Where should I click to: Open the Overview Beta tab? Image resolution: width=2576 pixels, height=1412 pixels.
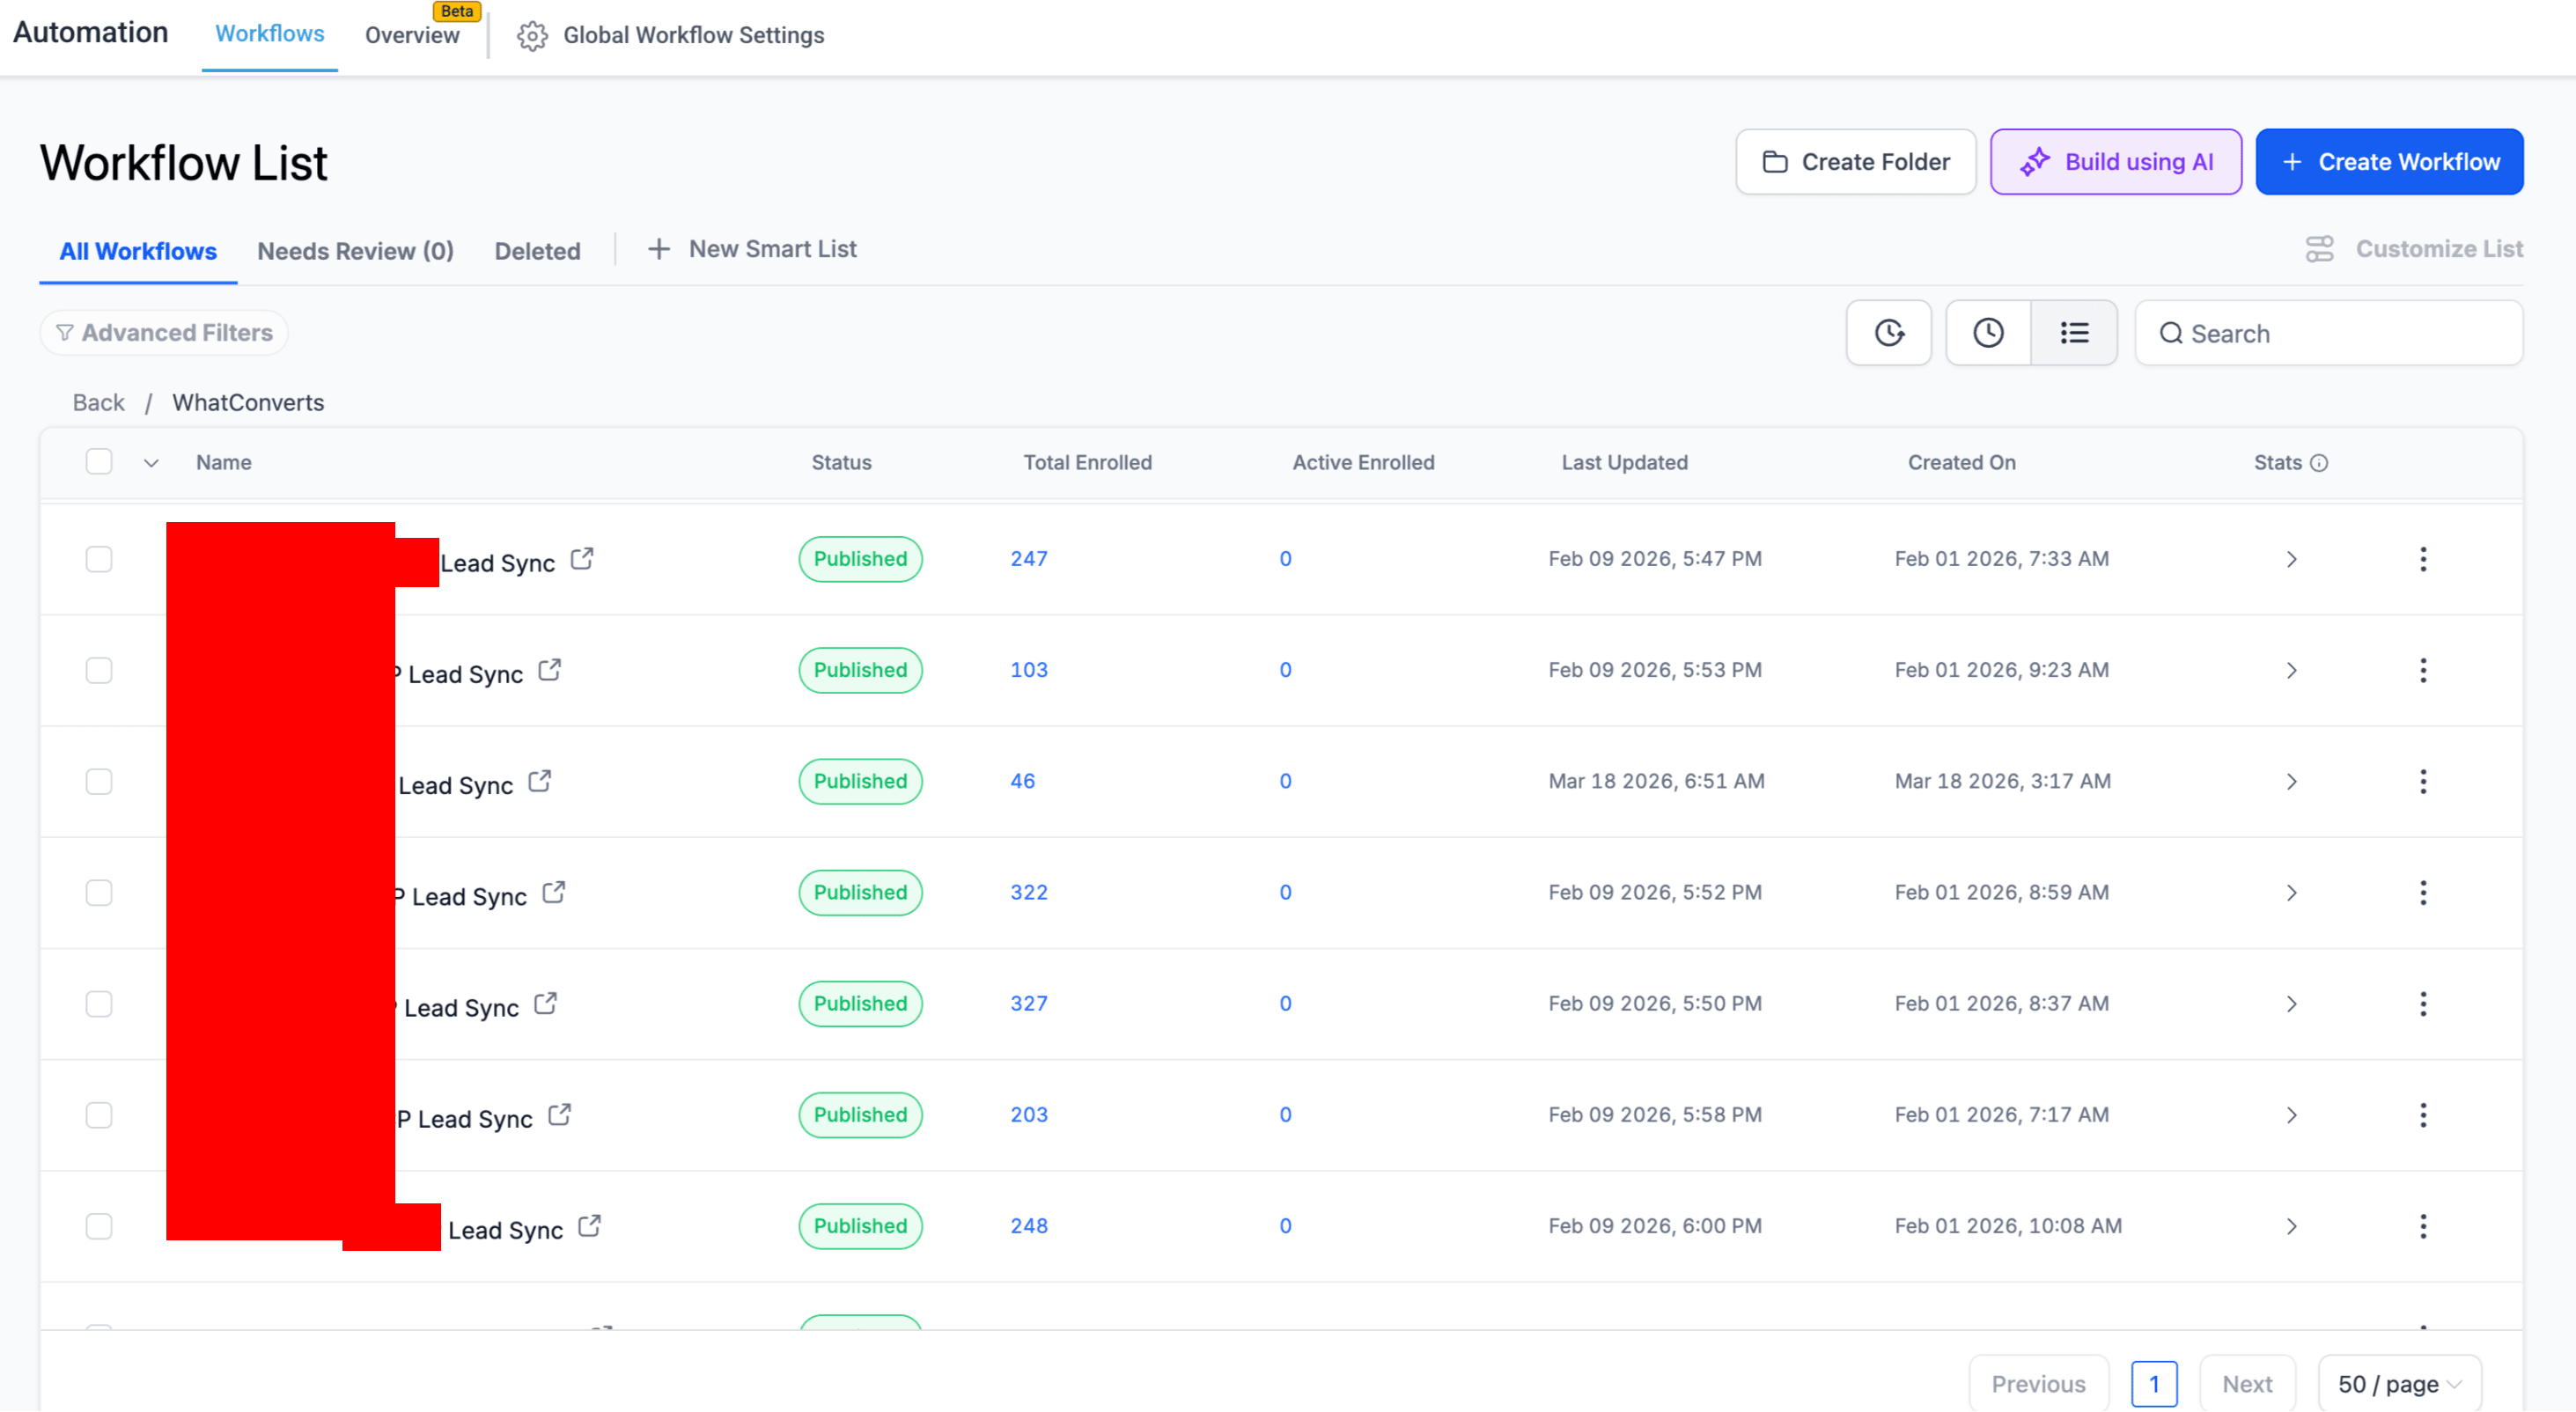(412, 35)
